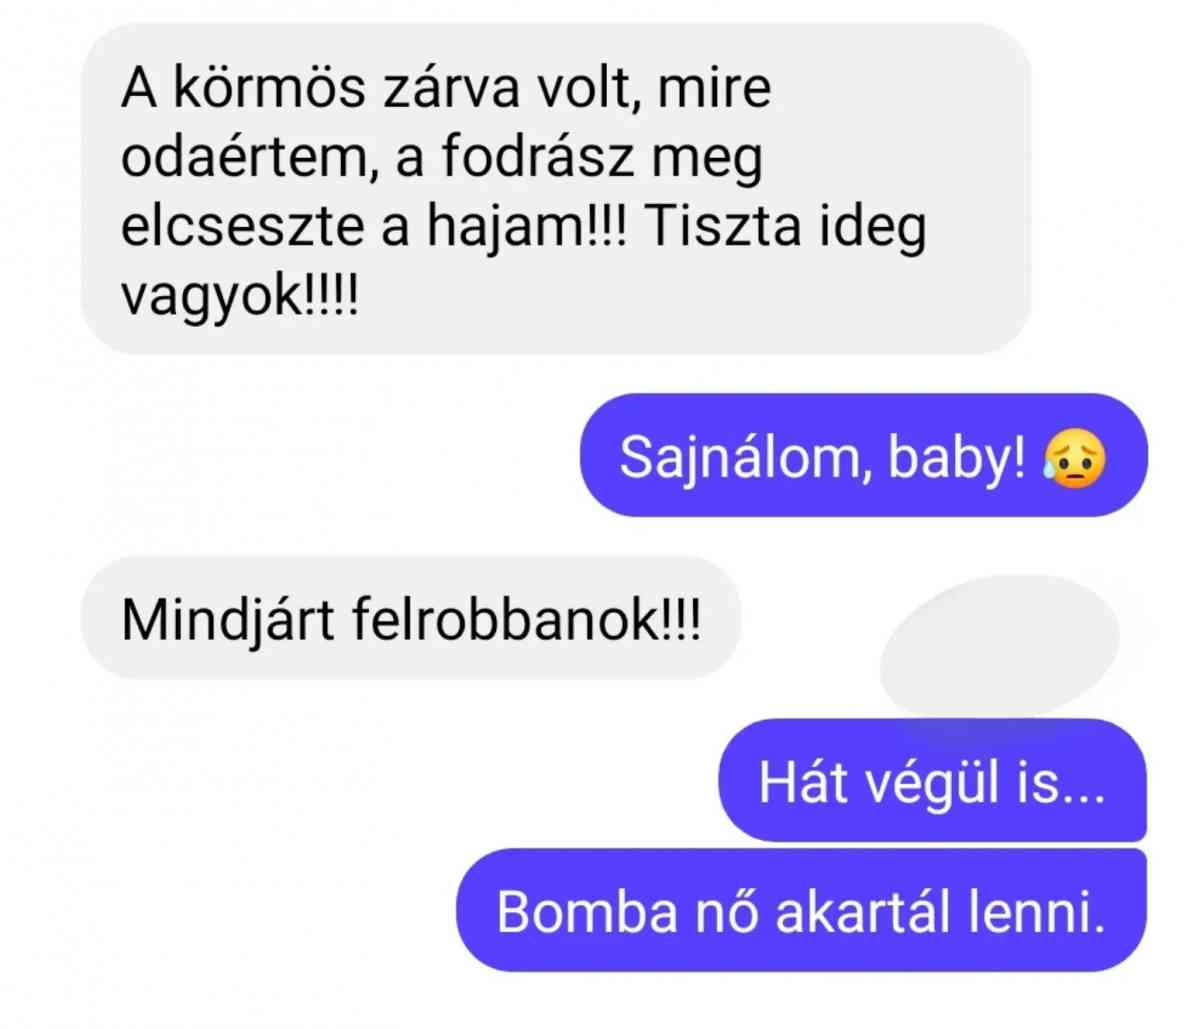Click the words "Tiszta ideg"
Viewport: 1200px width, 1029px height.
(x=787, y=229)
